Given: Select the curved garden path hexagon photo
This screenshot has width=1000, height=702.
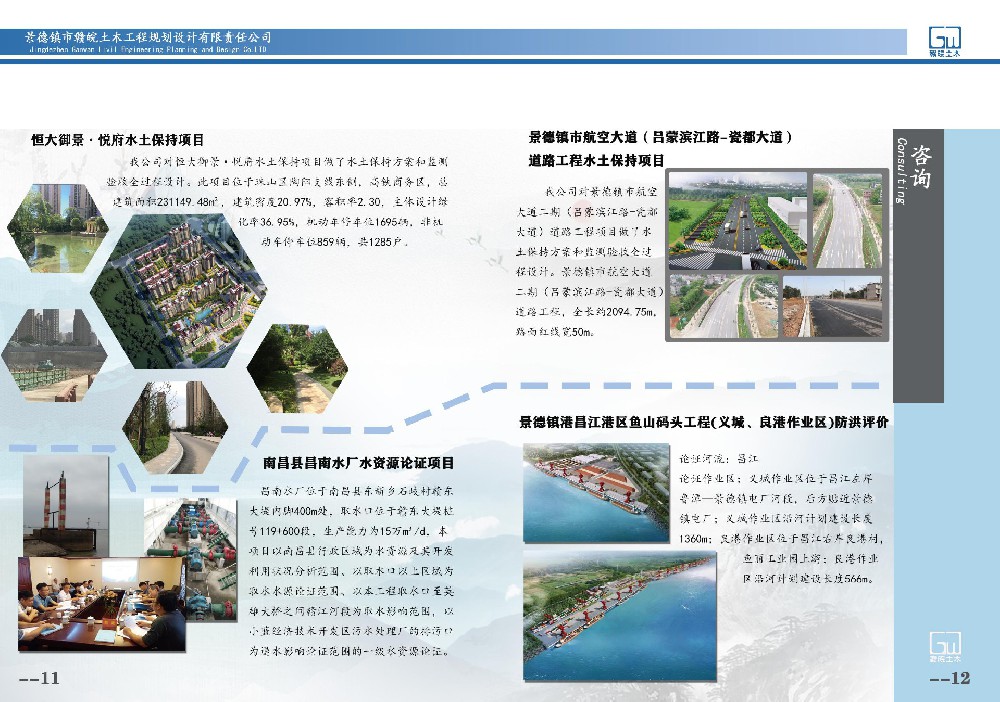Looking at the screenshot, I should tap(175, 425).
